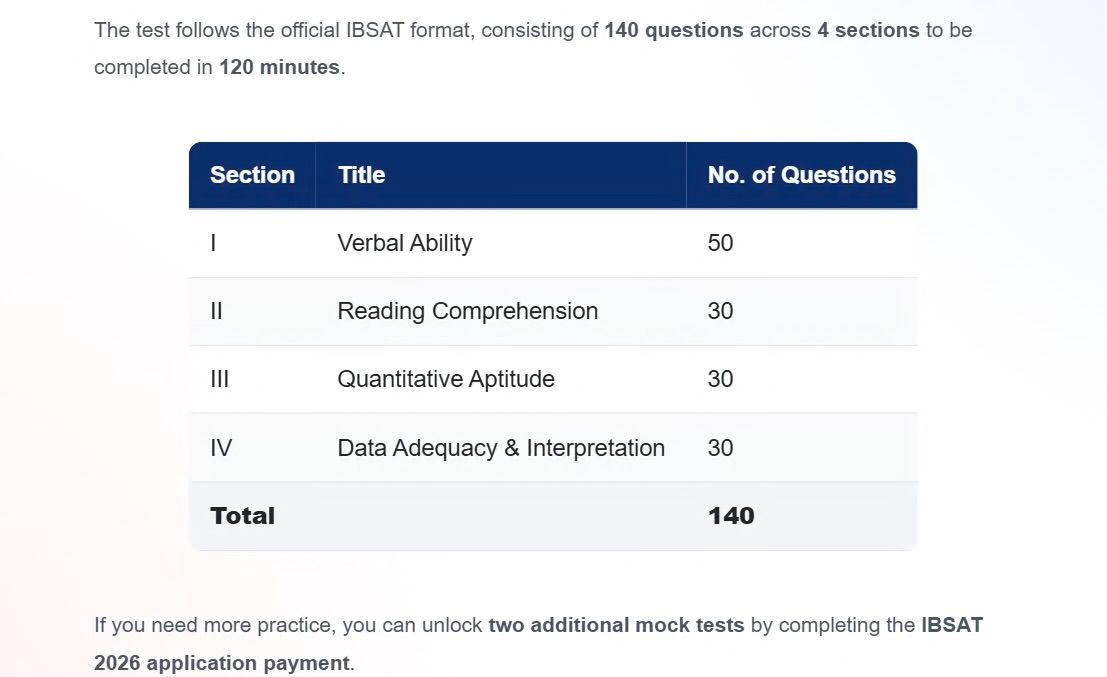Select Data Adequacy & Interpretation cell
1107x677 pixels.
coord(501,448)
